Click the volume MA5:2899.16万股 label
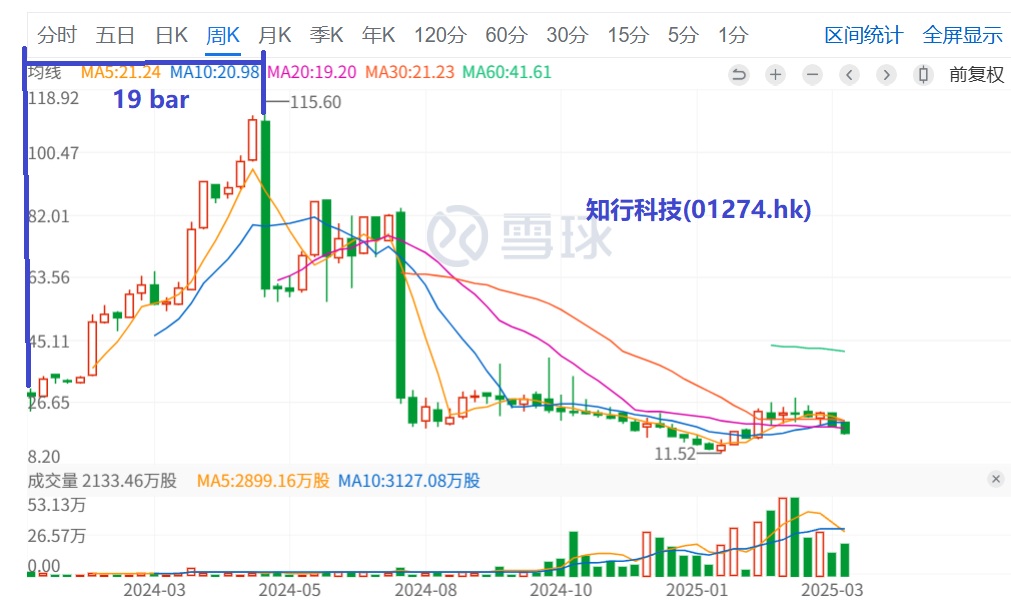The width and height of the screenshot is (1011, 603). tap(263, 481)
